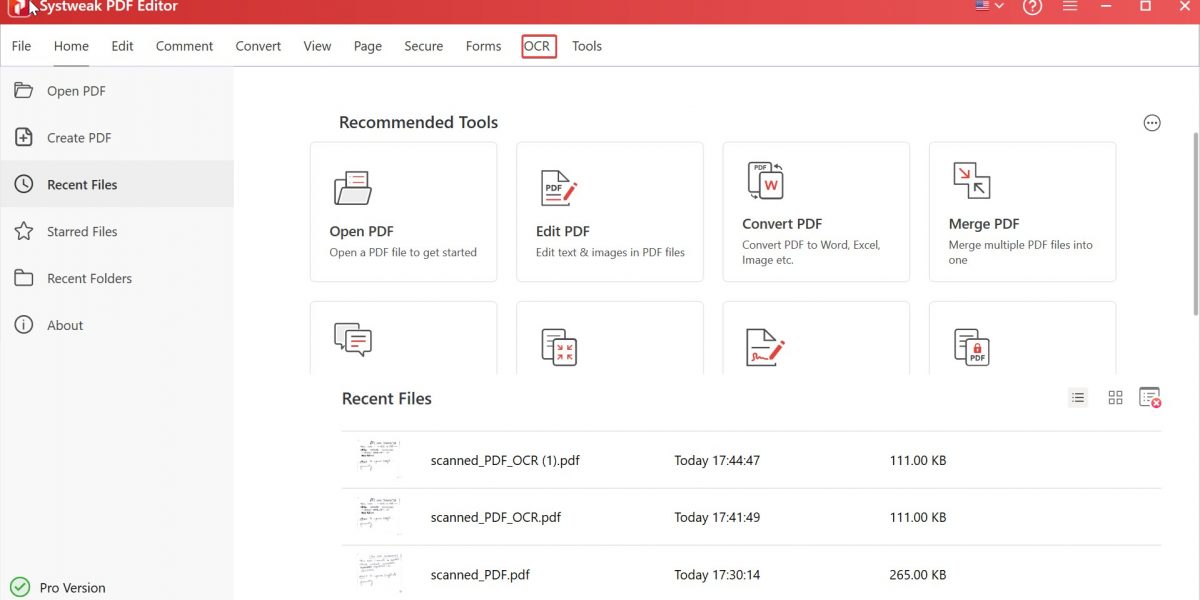Open the Page tab
The width and height of the screenshot is (1200, 600).
pos(368,46)
